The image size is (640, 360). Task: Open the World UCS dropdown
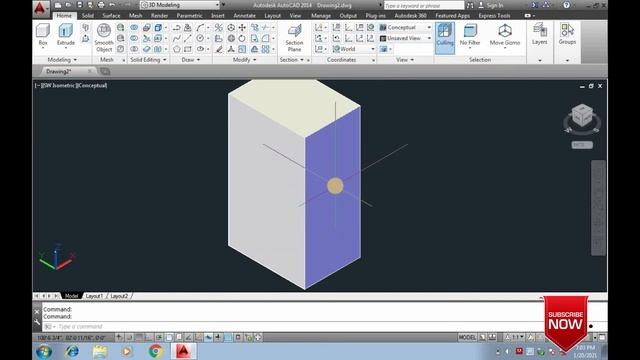tap(353, 49)
